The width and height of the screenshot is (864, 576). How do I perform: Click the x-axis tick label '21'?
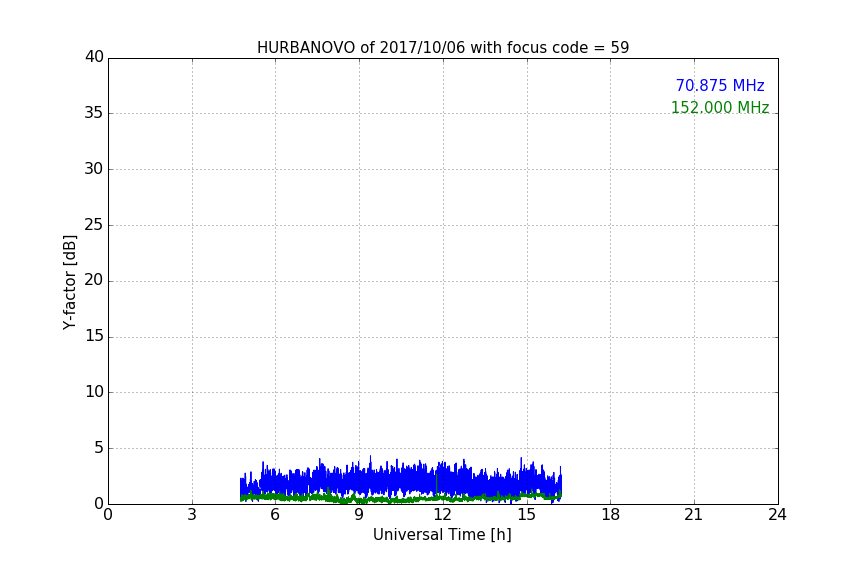(x=694, y=515)
